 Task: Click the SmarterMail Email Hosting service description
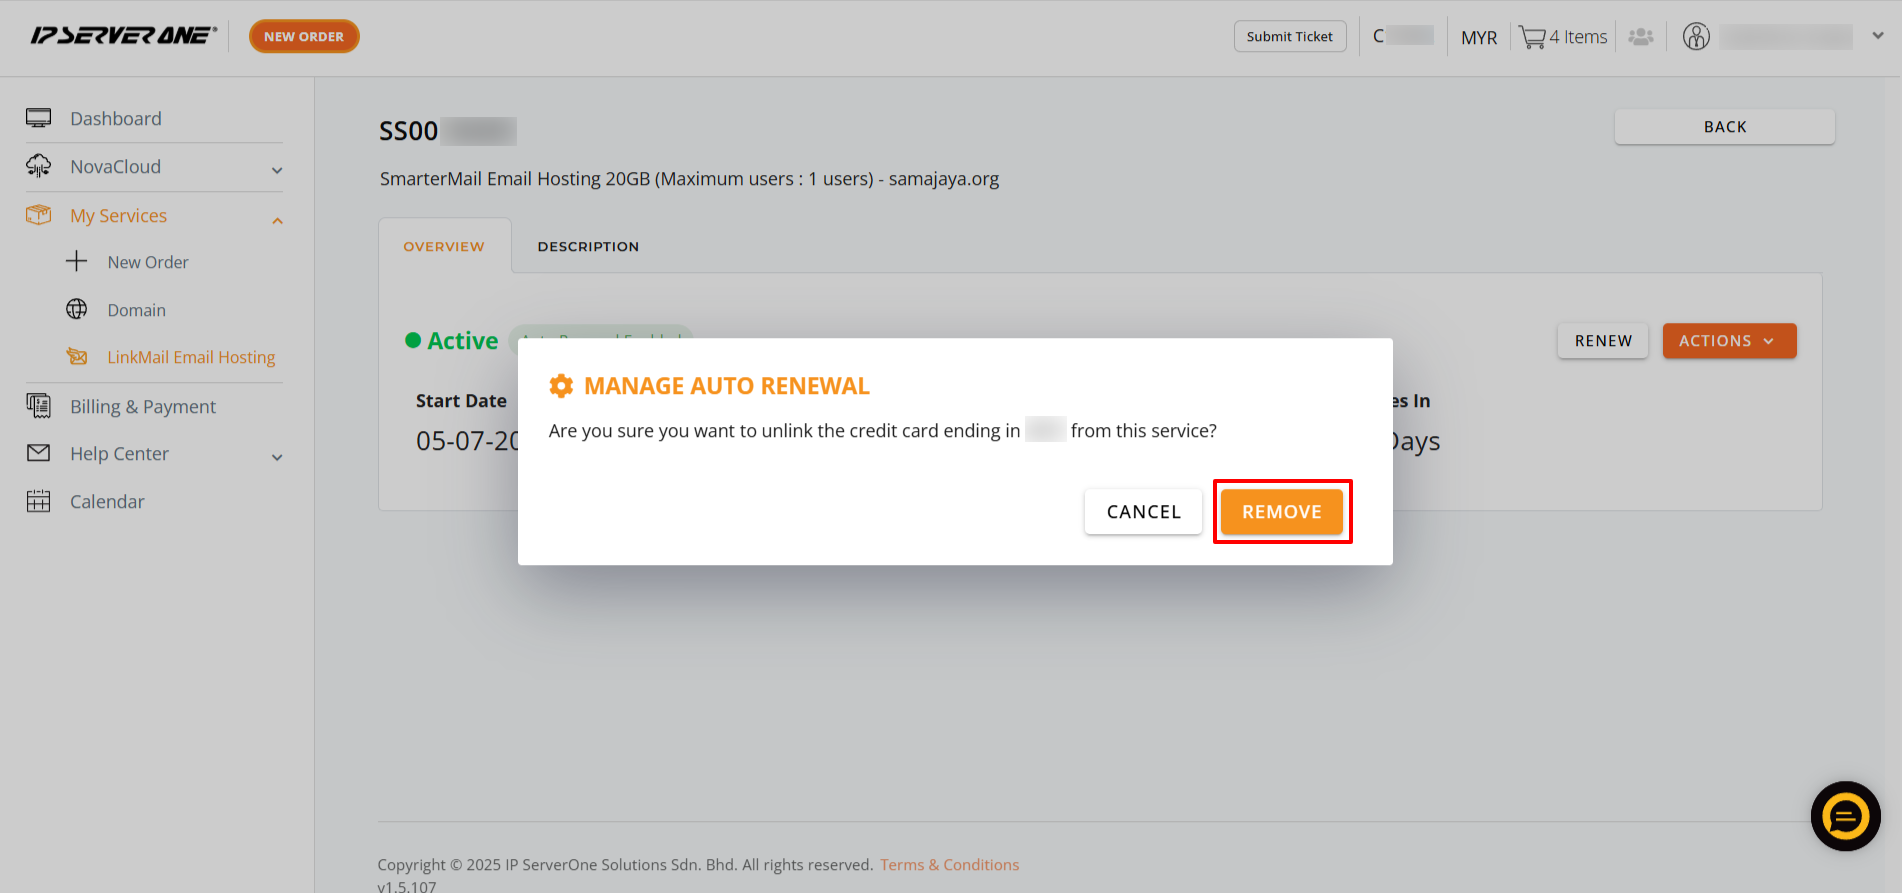pos(689,178)
